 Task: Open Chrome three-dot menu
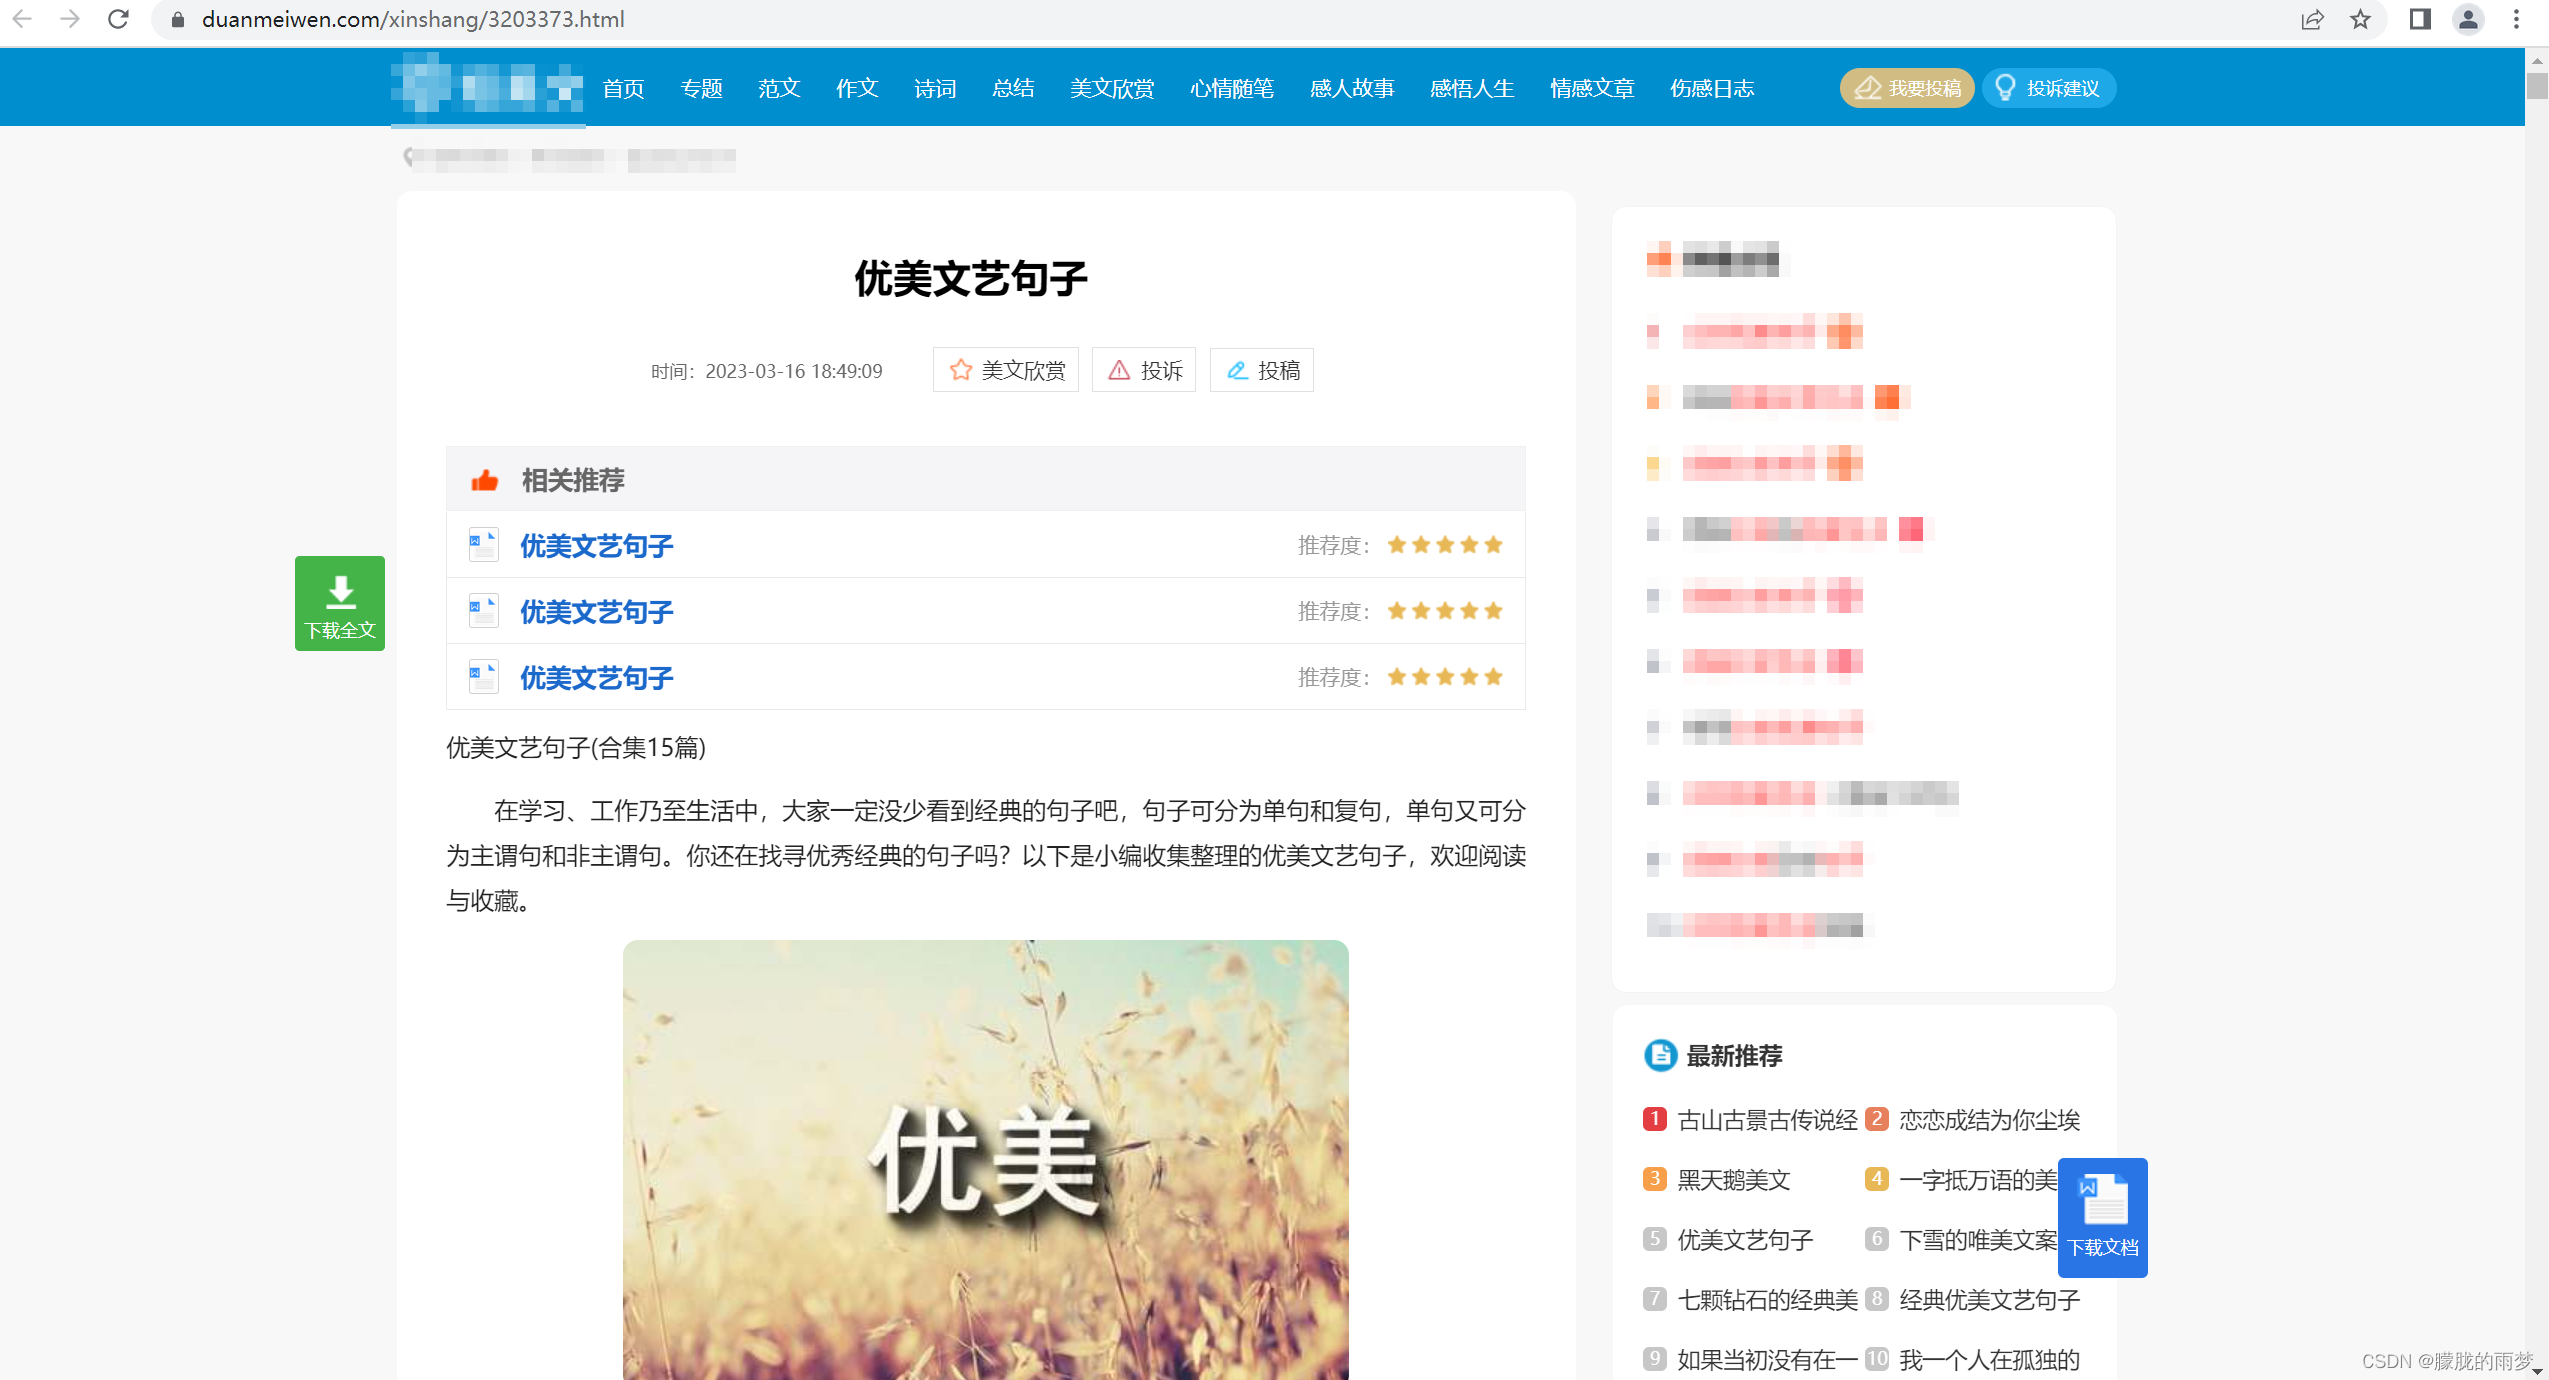pos(2516,19)
